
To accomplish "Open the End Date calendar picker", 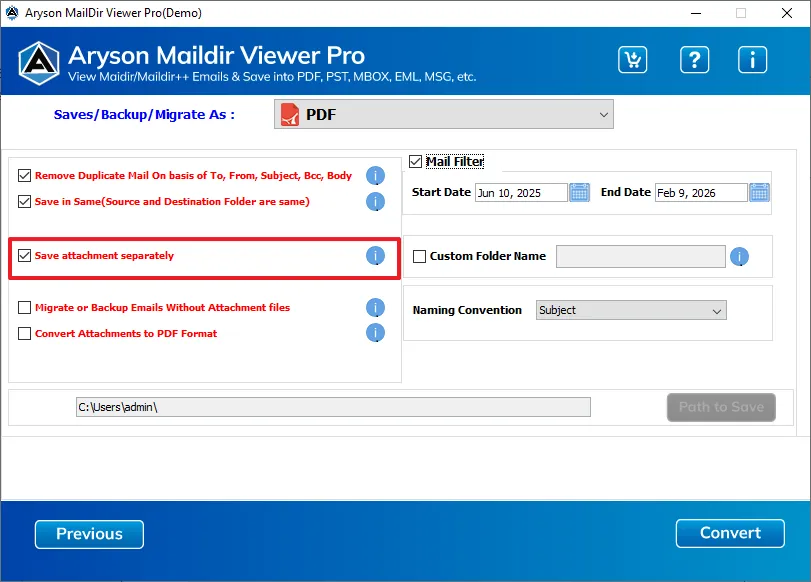I will 759,192.
